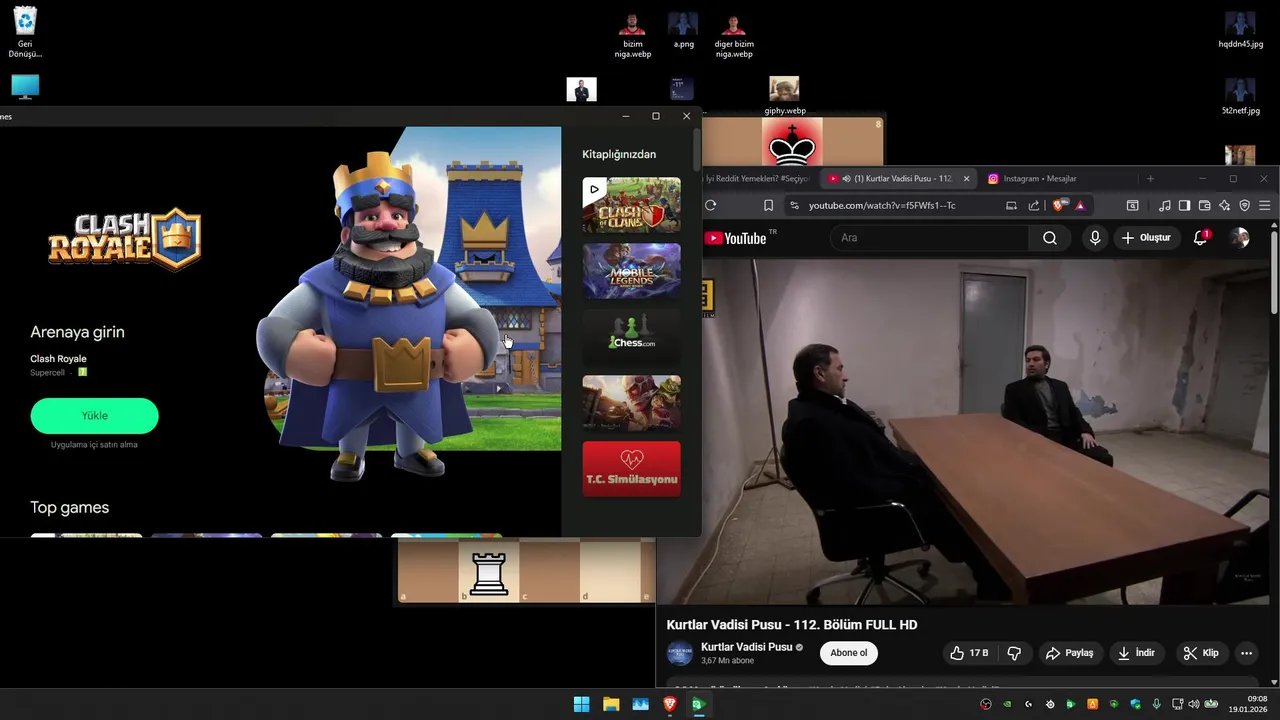Reload the YouTube page in Brave
This screenshot has width=1280, height=720.
pyautogui.click(x=710, y=205)
